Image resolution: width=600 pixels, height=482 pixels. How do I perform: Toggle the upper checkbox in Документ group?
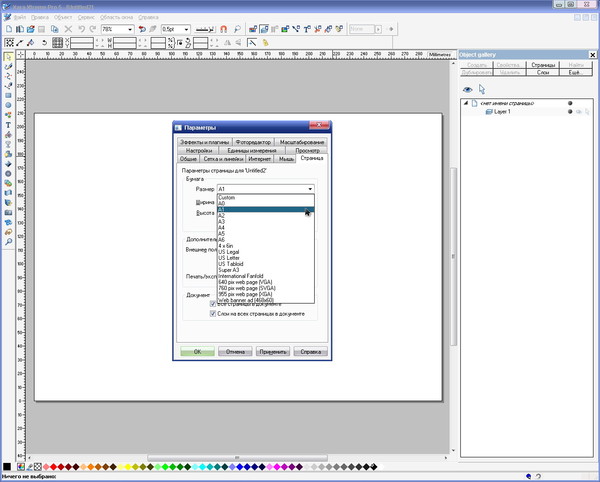point(213,304)
